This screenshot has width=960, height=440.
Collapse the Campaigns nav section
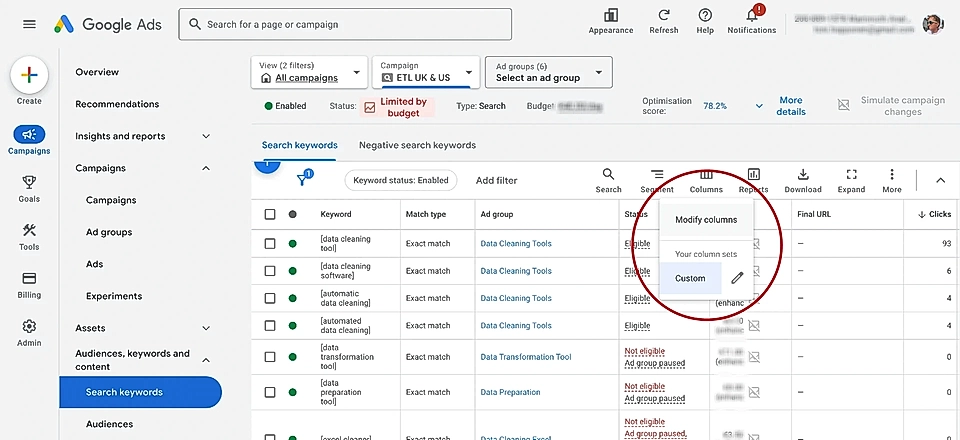206,168
